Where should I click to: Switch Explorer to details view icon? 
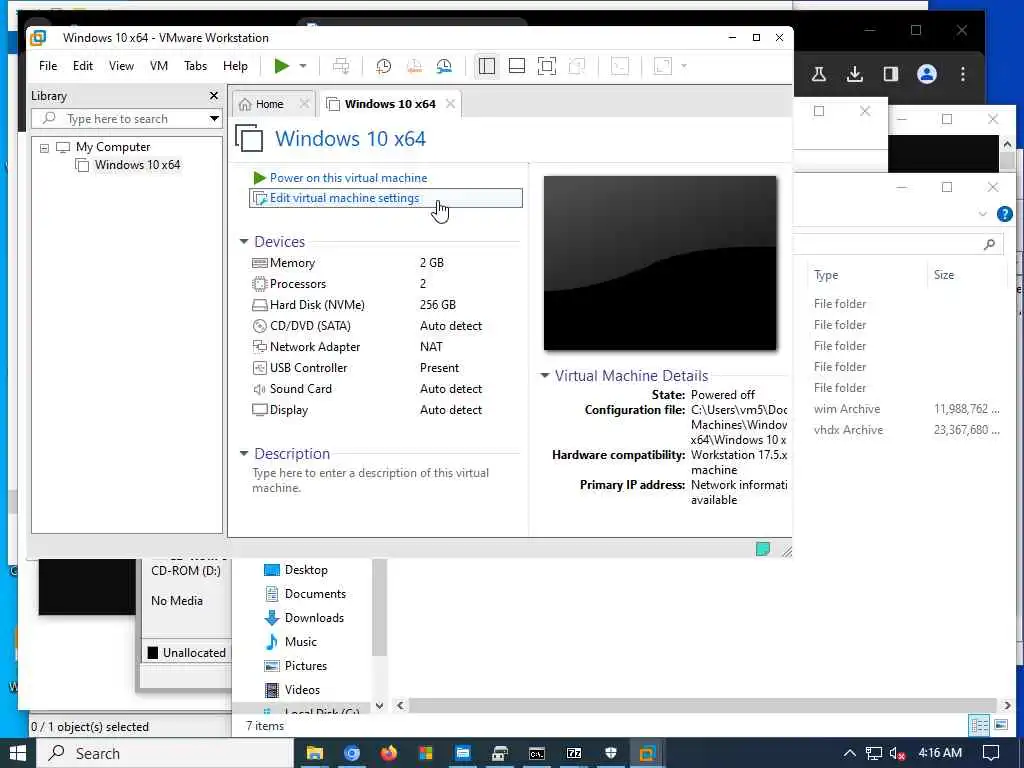[x=979, y=726]
